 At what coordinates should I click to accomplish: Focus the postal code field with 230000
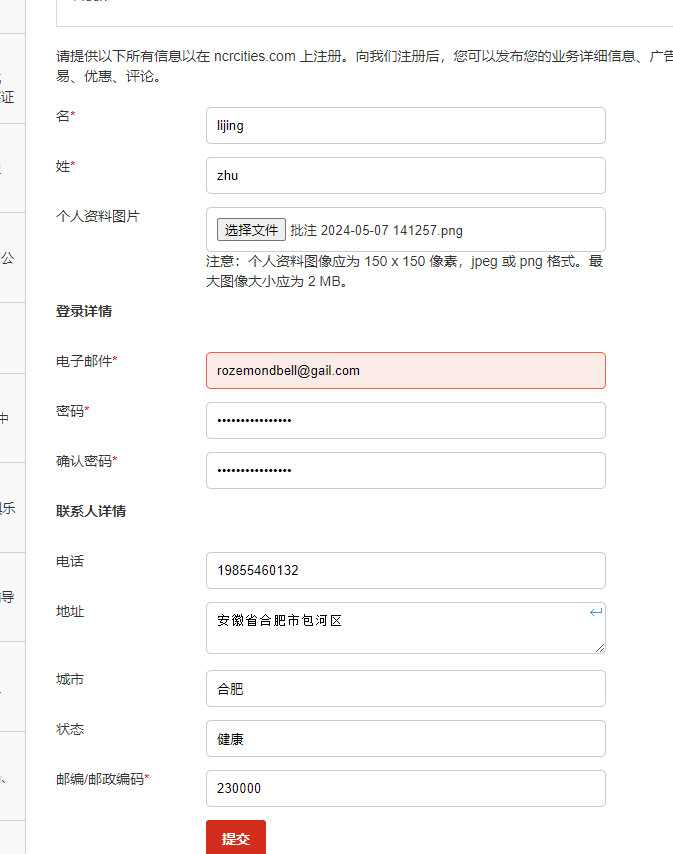[x=405, y=788]
